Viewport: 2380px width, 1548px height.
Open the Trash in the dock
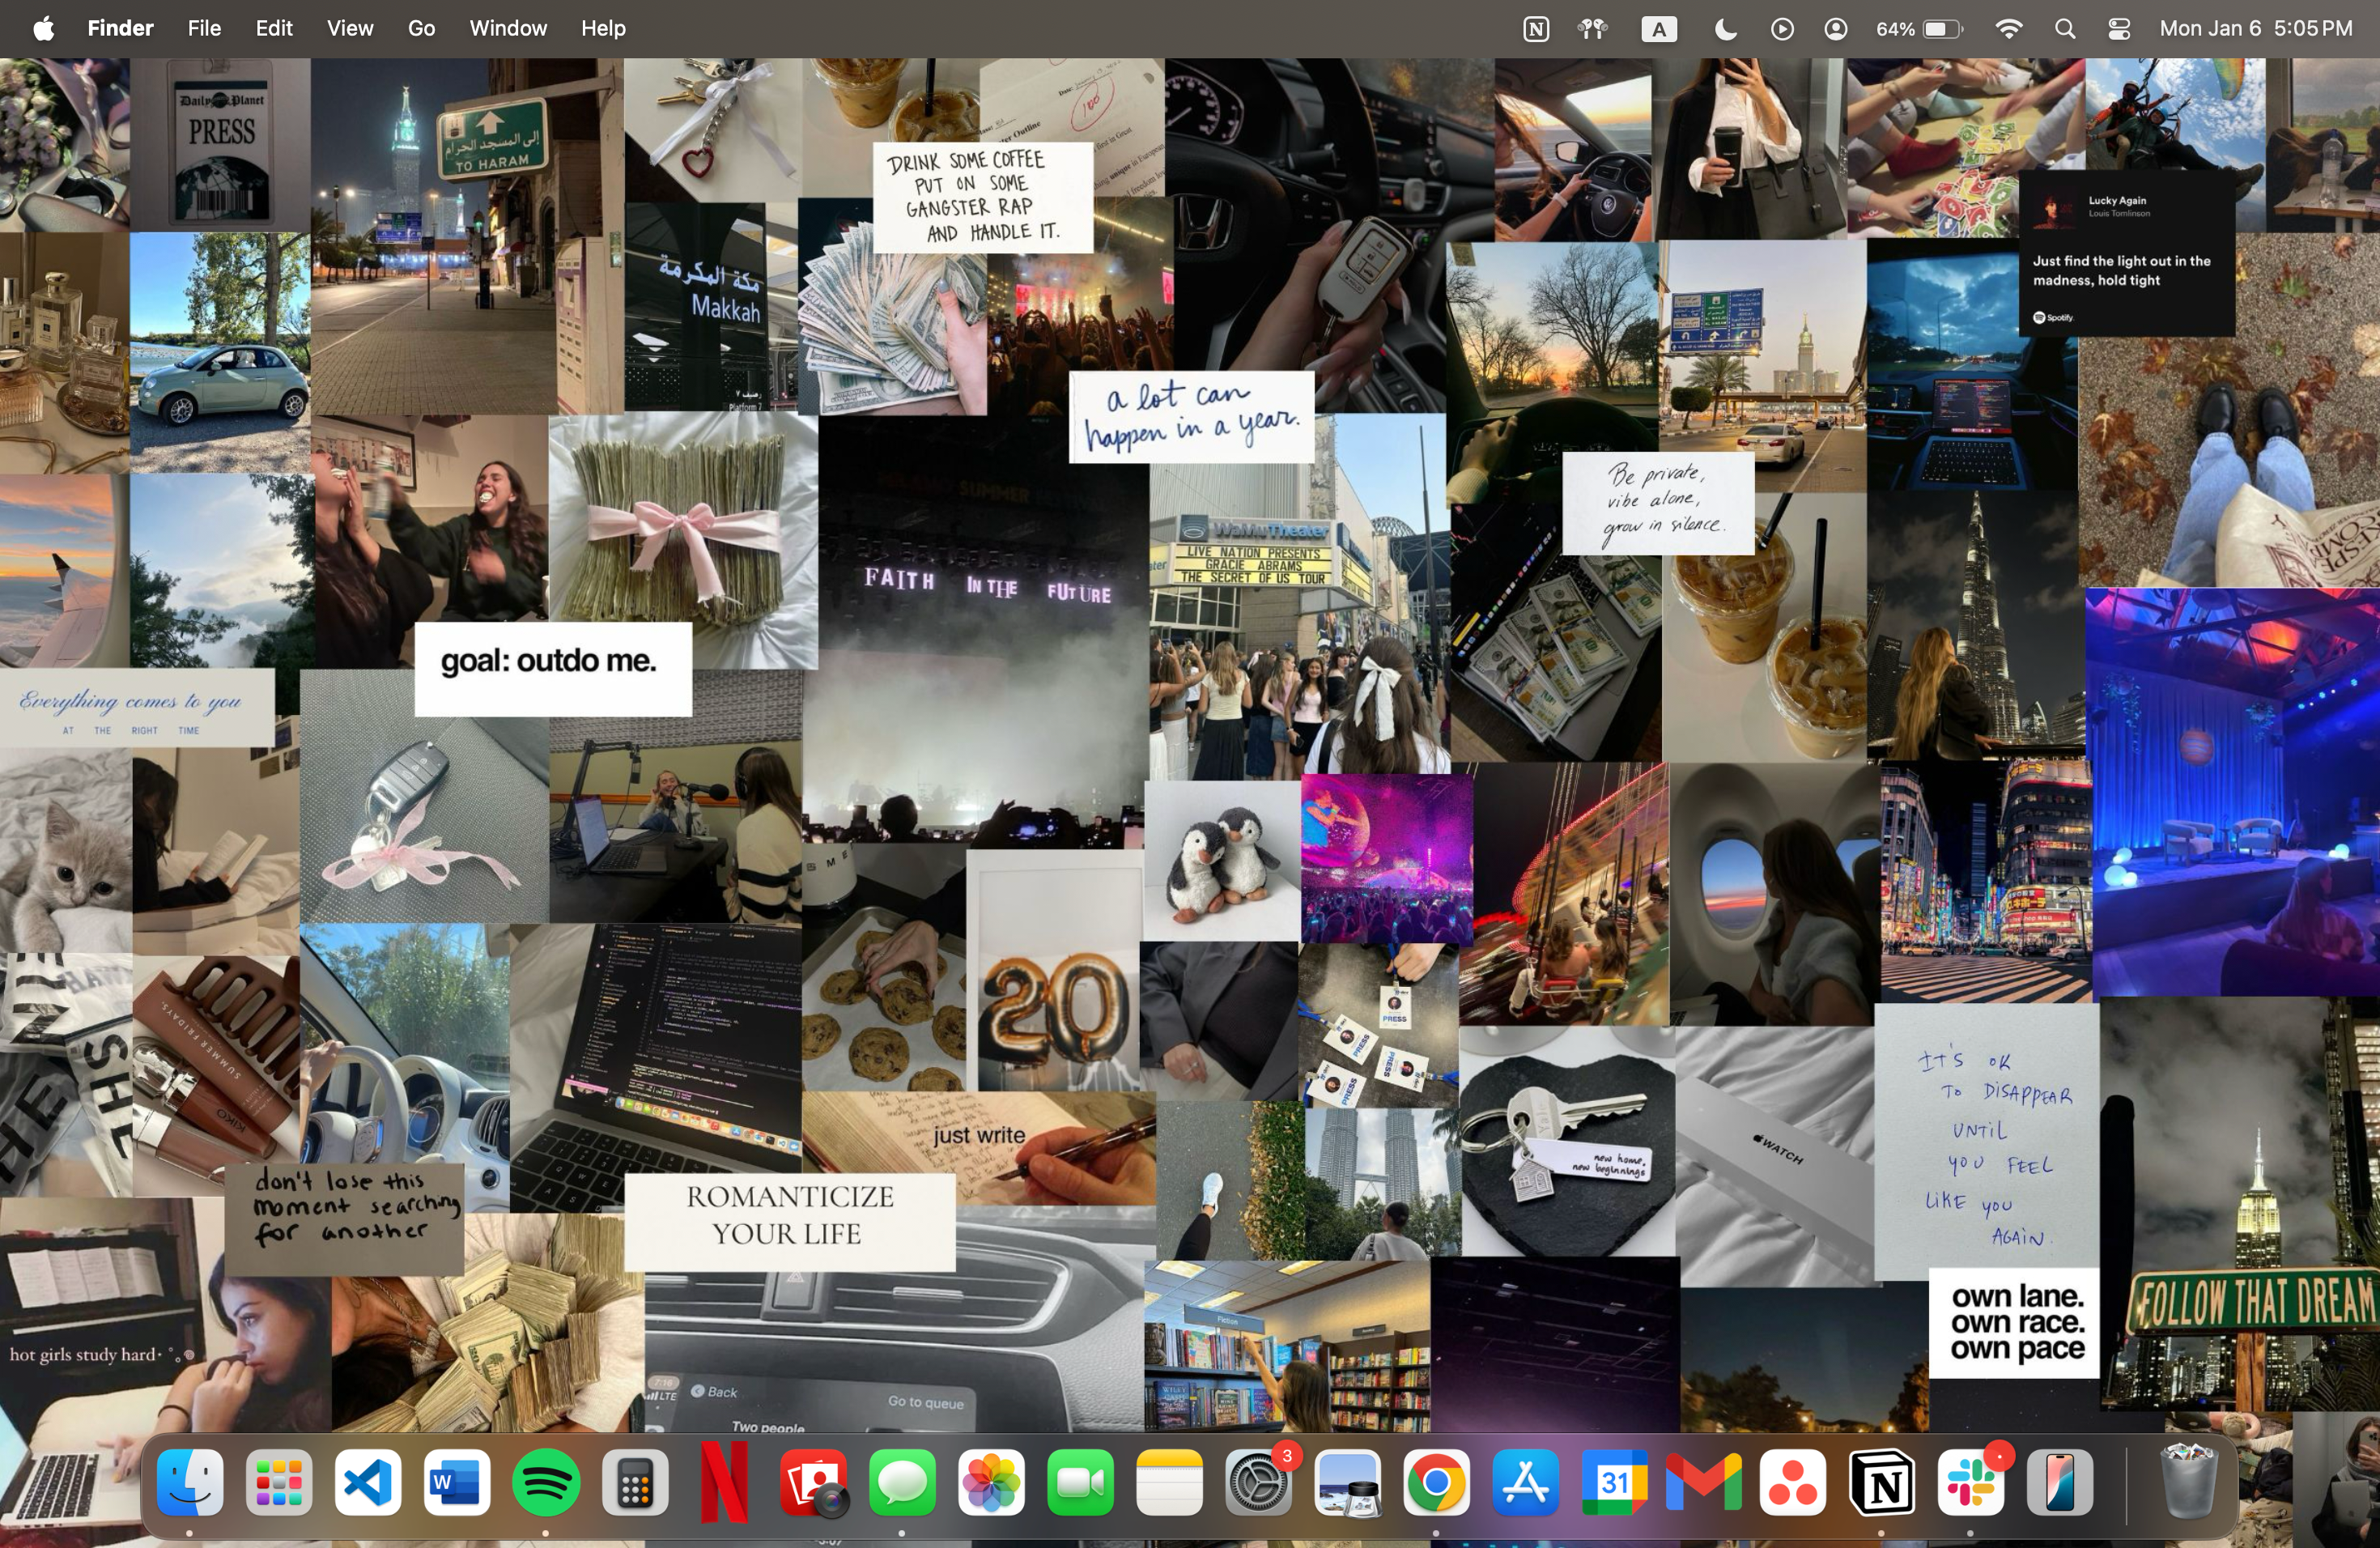(x=2188, y=1481)
